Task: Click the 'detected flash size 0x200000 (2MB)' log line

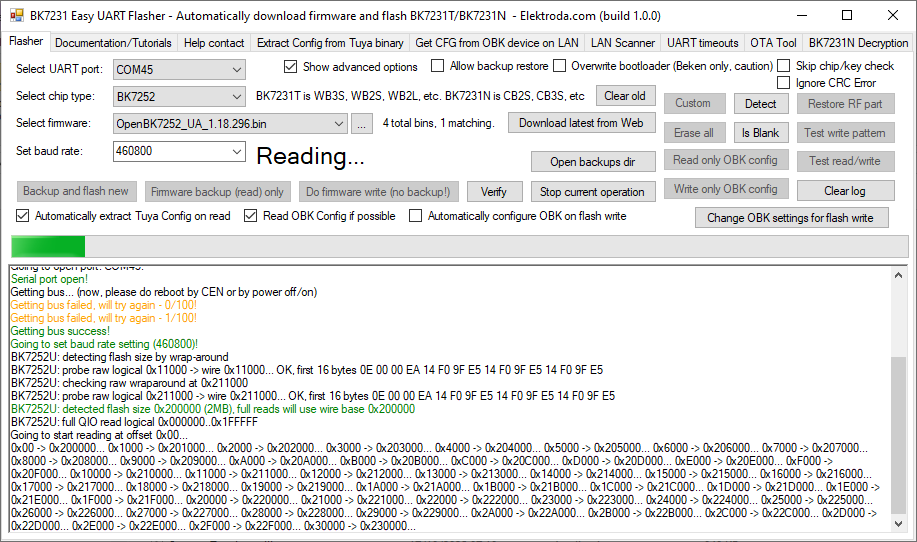Action: pos(213,409)
